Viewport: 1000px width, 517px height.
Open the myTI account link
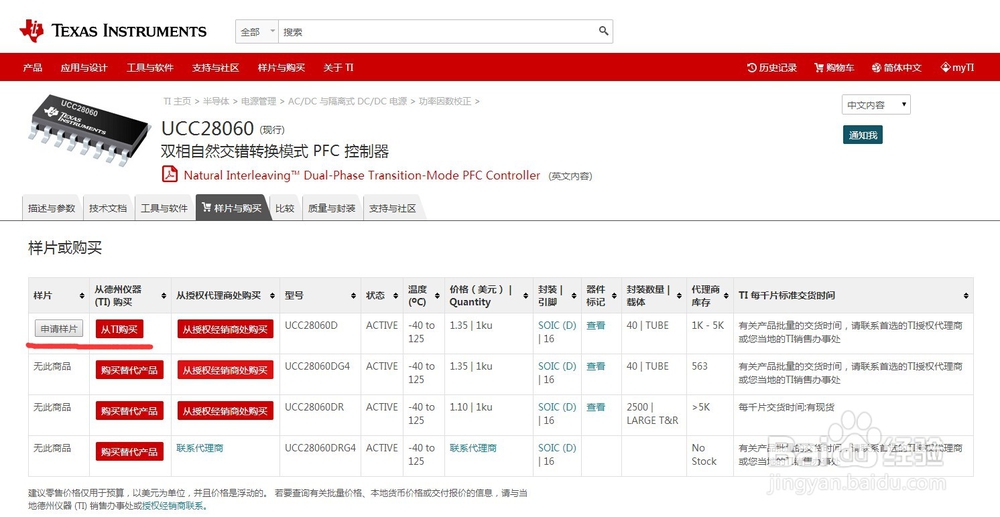point(957,68)
